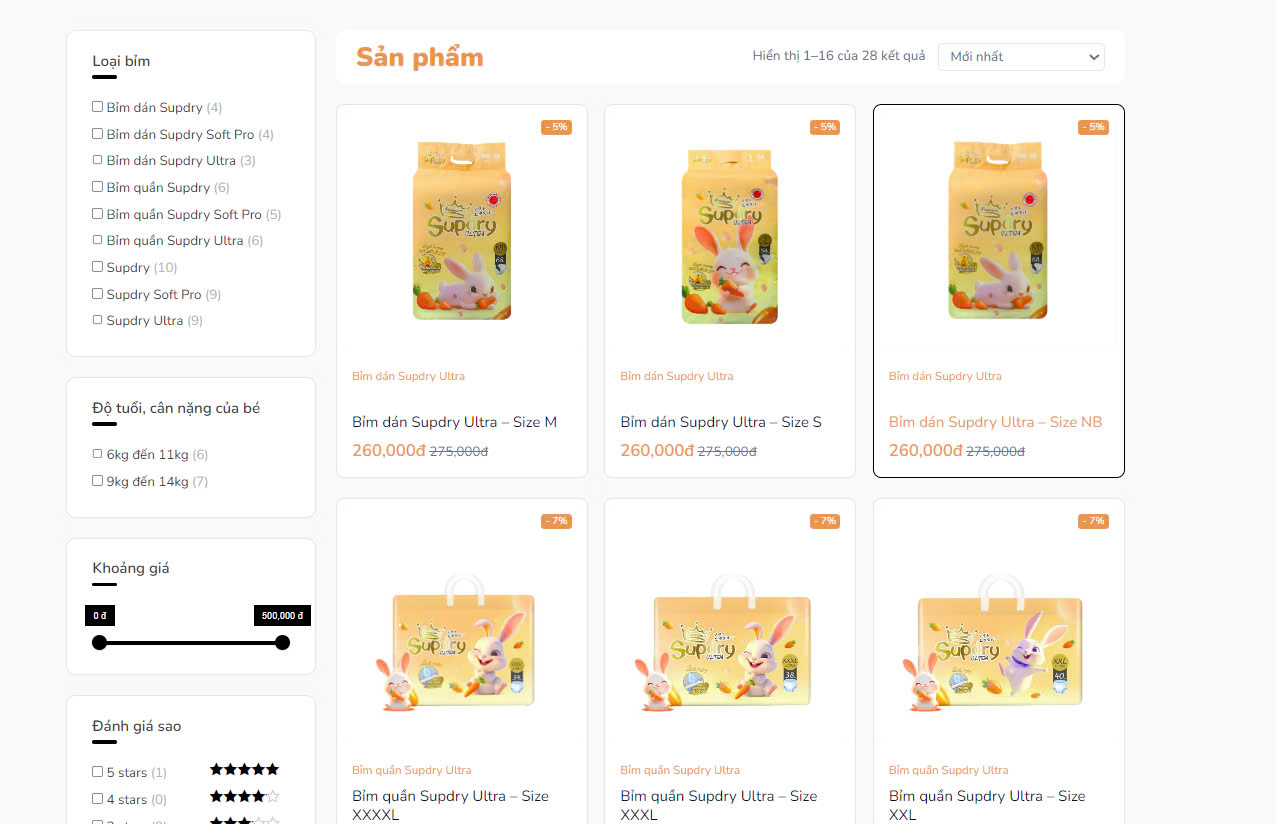Tick the Bỉm quần Supdry Ultra checkbox
The image size is (1276, 824).
click(98, 240)
